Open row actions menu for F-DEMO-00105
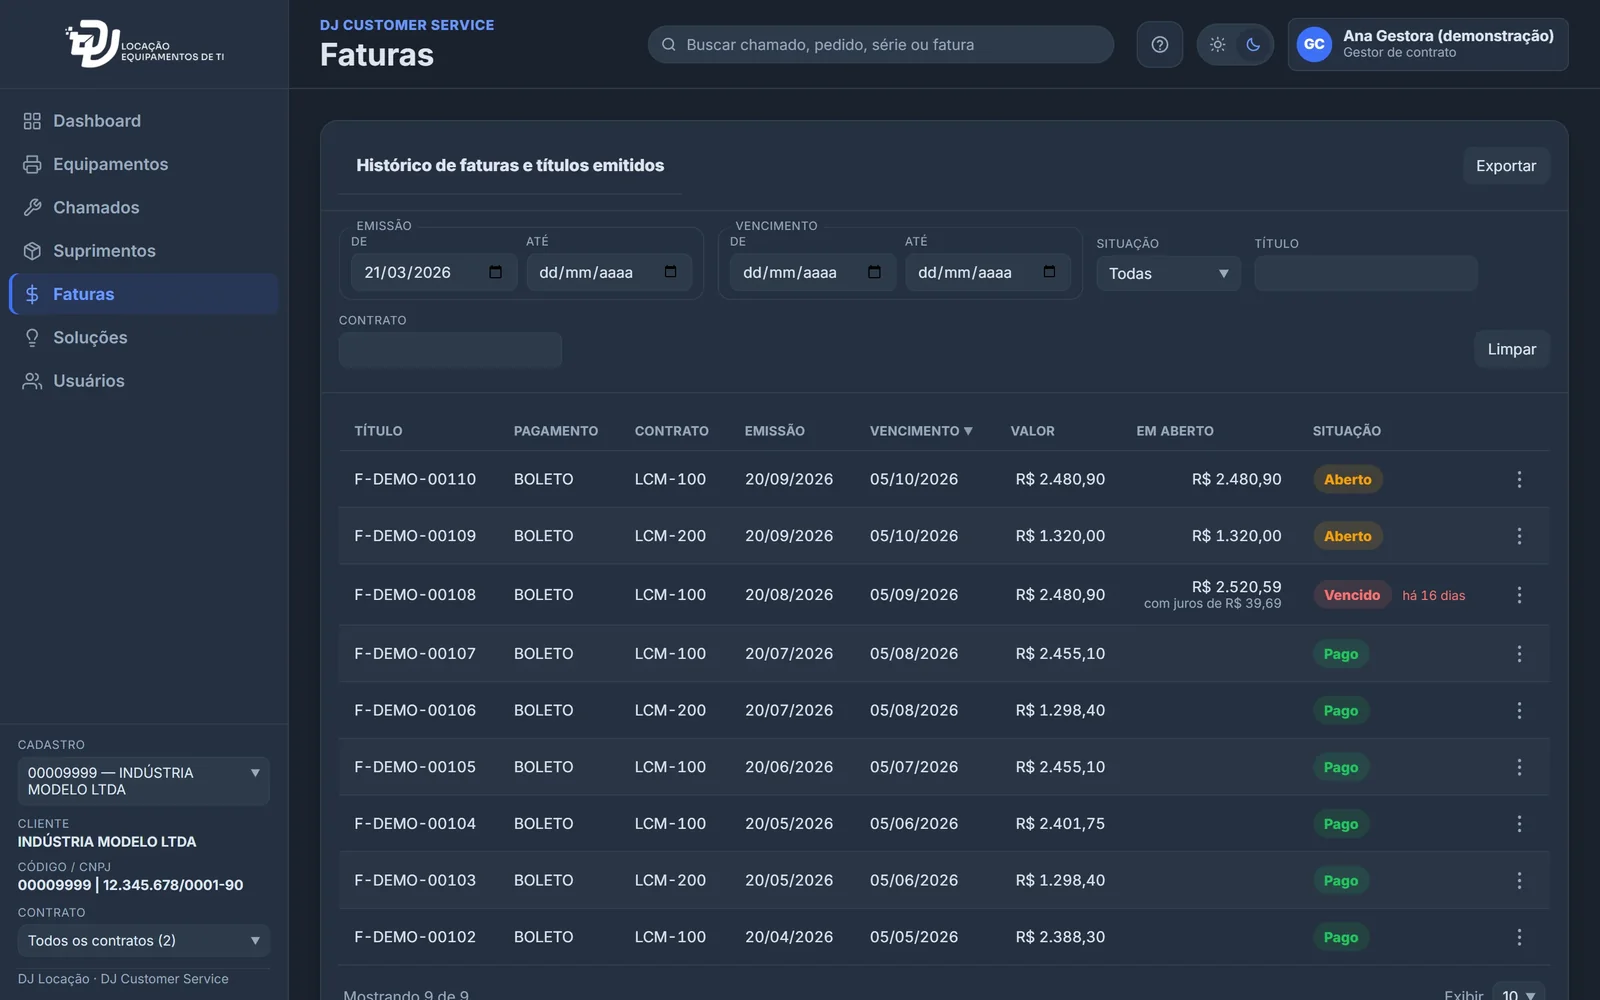The width and height of the screenshot is (1600, 1000). point(1519,767)
